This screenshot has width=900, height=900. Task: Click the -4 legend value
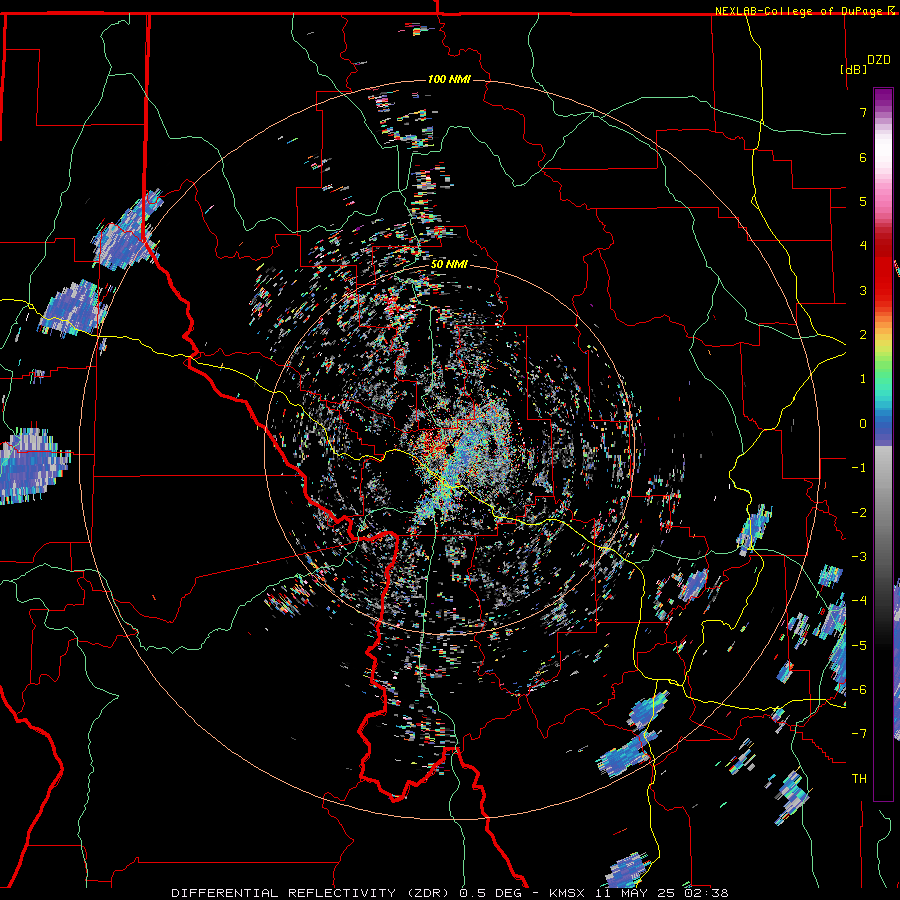[859, 601]
